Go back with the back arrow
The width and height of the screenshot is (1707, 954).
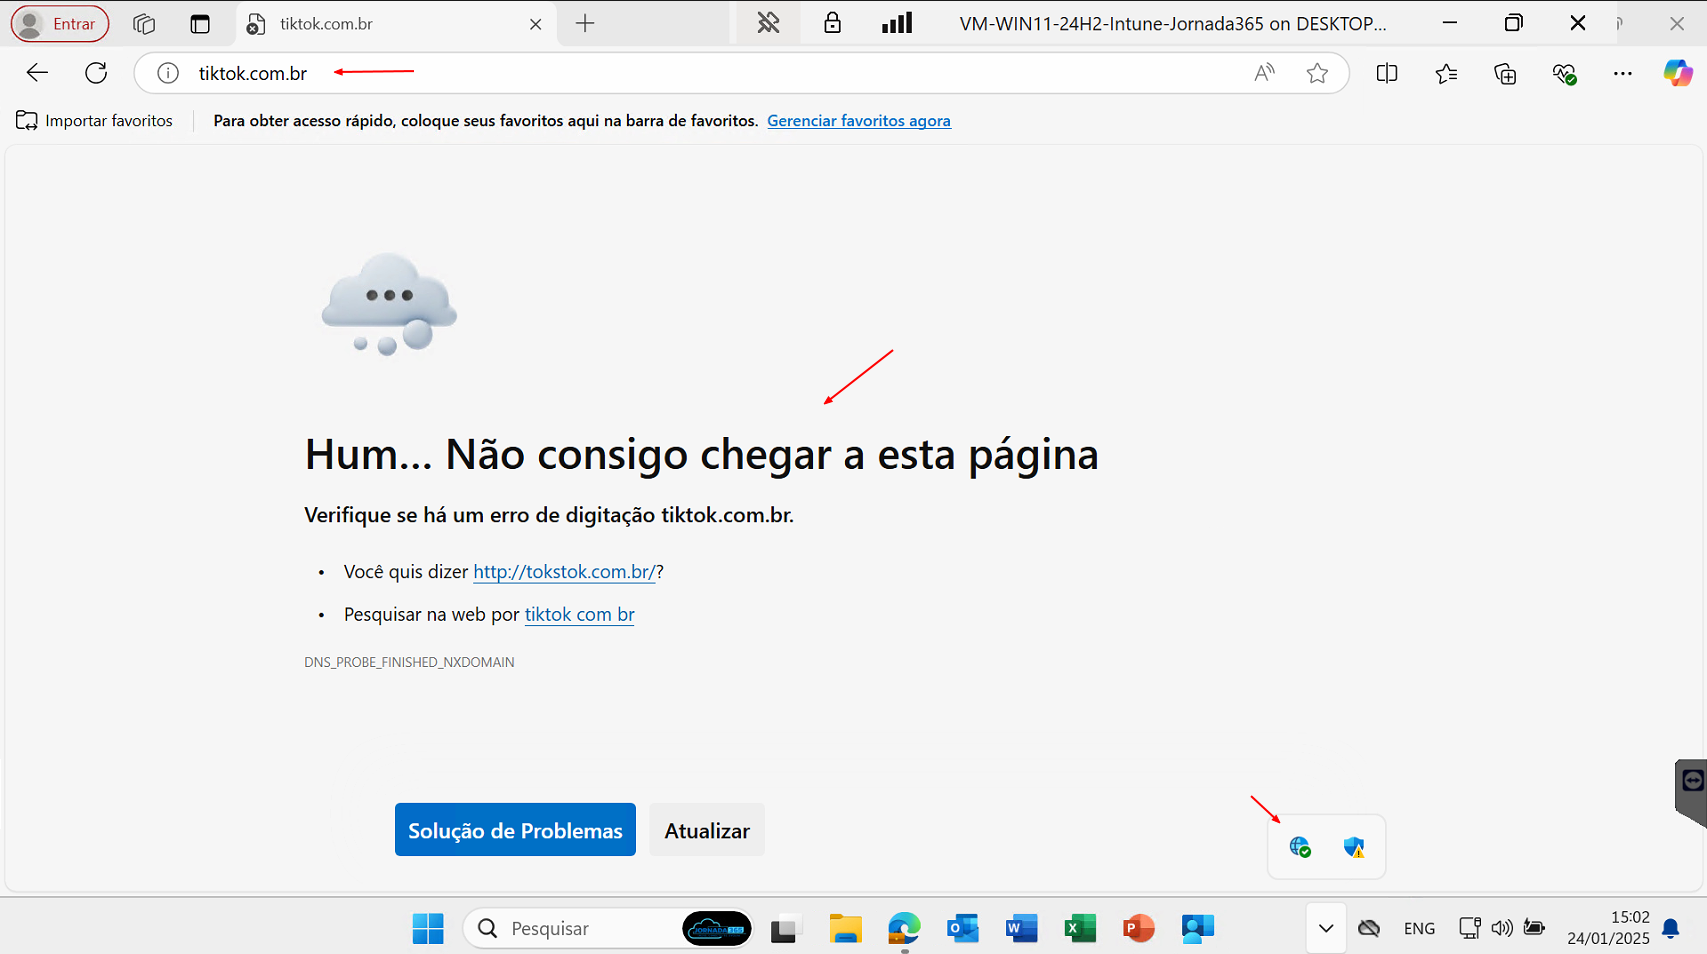pos(37,72)
